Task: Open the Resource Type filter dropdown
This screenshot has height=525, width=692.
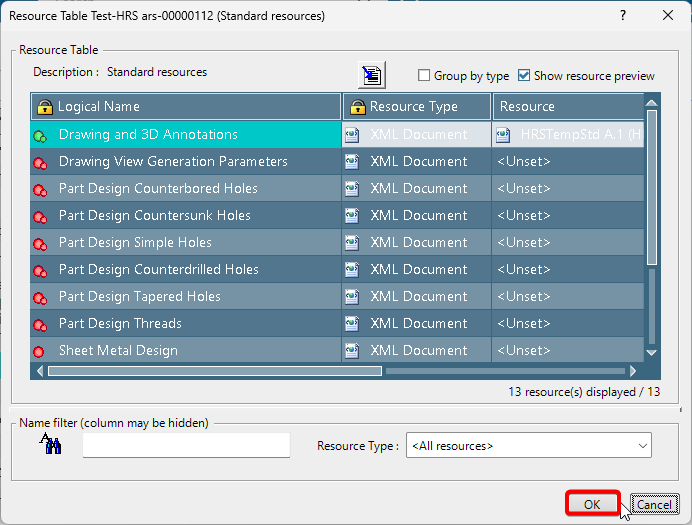Action: click(529, 445)
